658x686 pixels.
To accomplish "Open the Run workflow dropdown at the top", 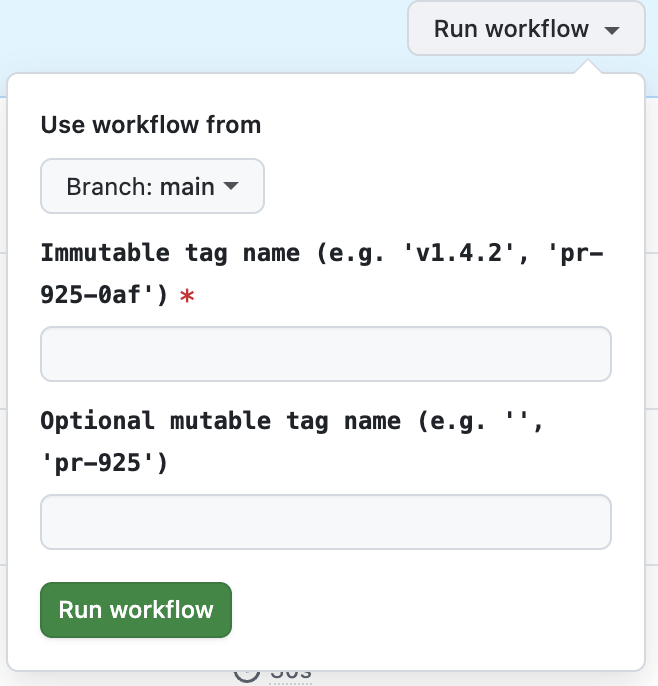I will coord(526,29).
